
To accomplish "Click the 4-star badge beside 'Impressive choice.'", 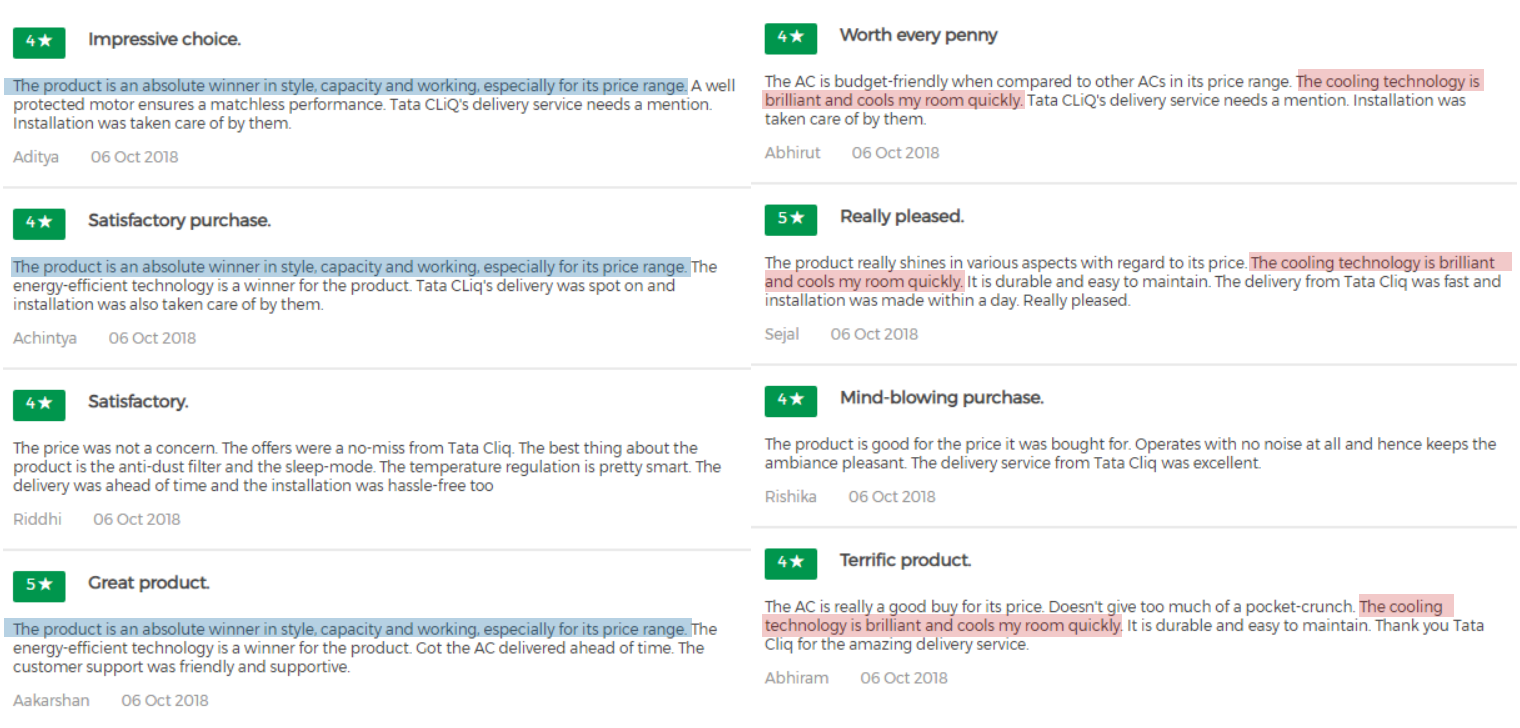I will (39, 41).
